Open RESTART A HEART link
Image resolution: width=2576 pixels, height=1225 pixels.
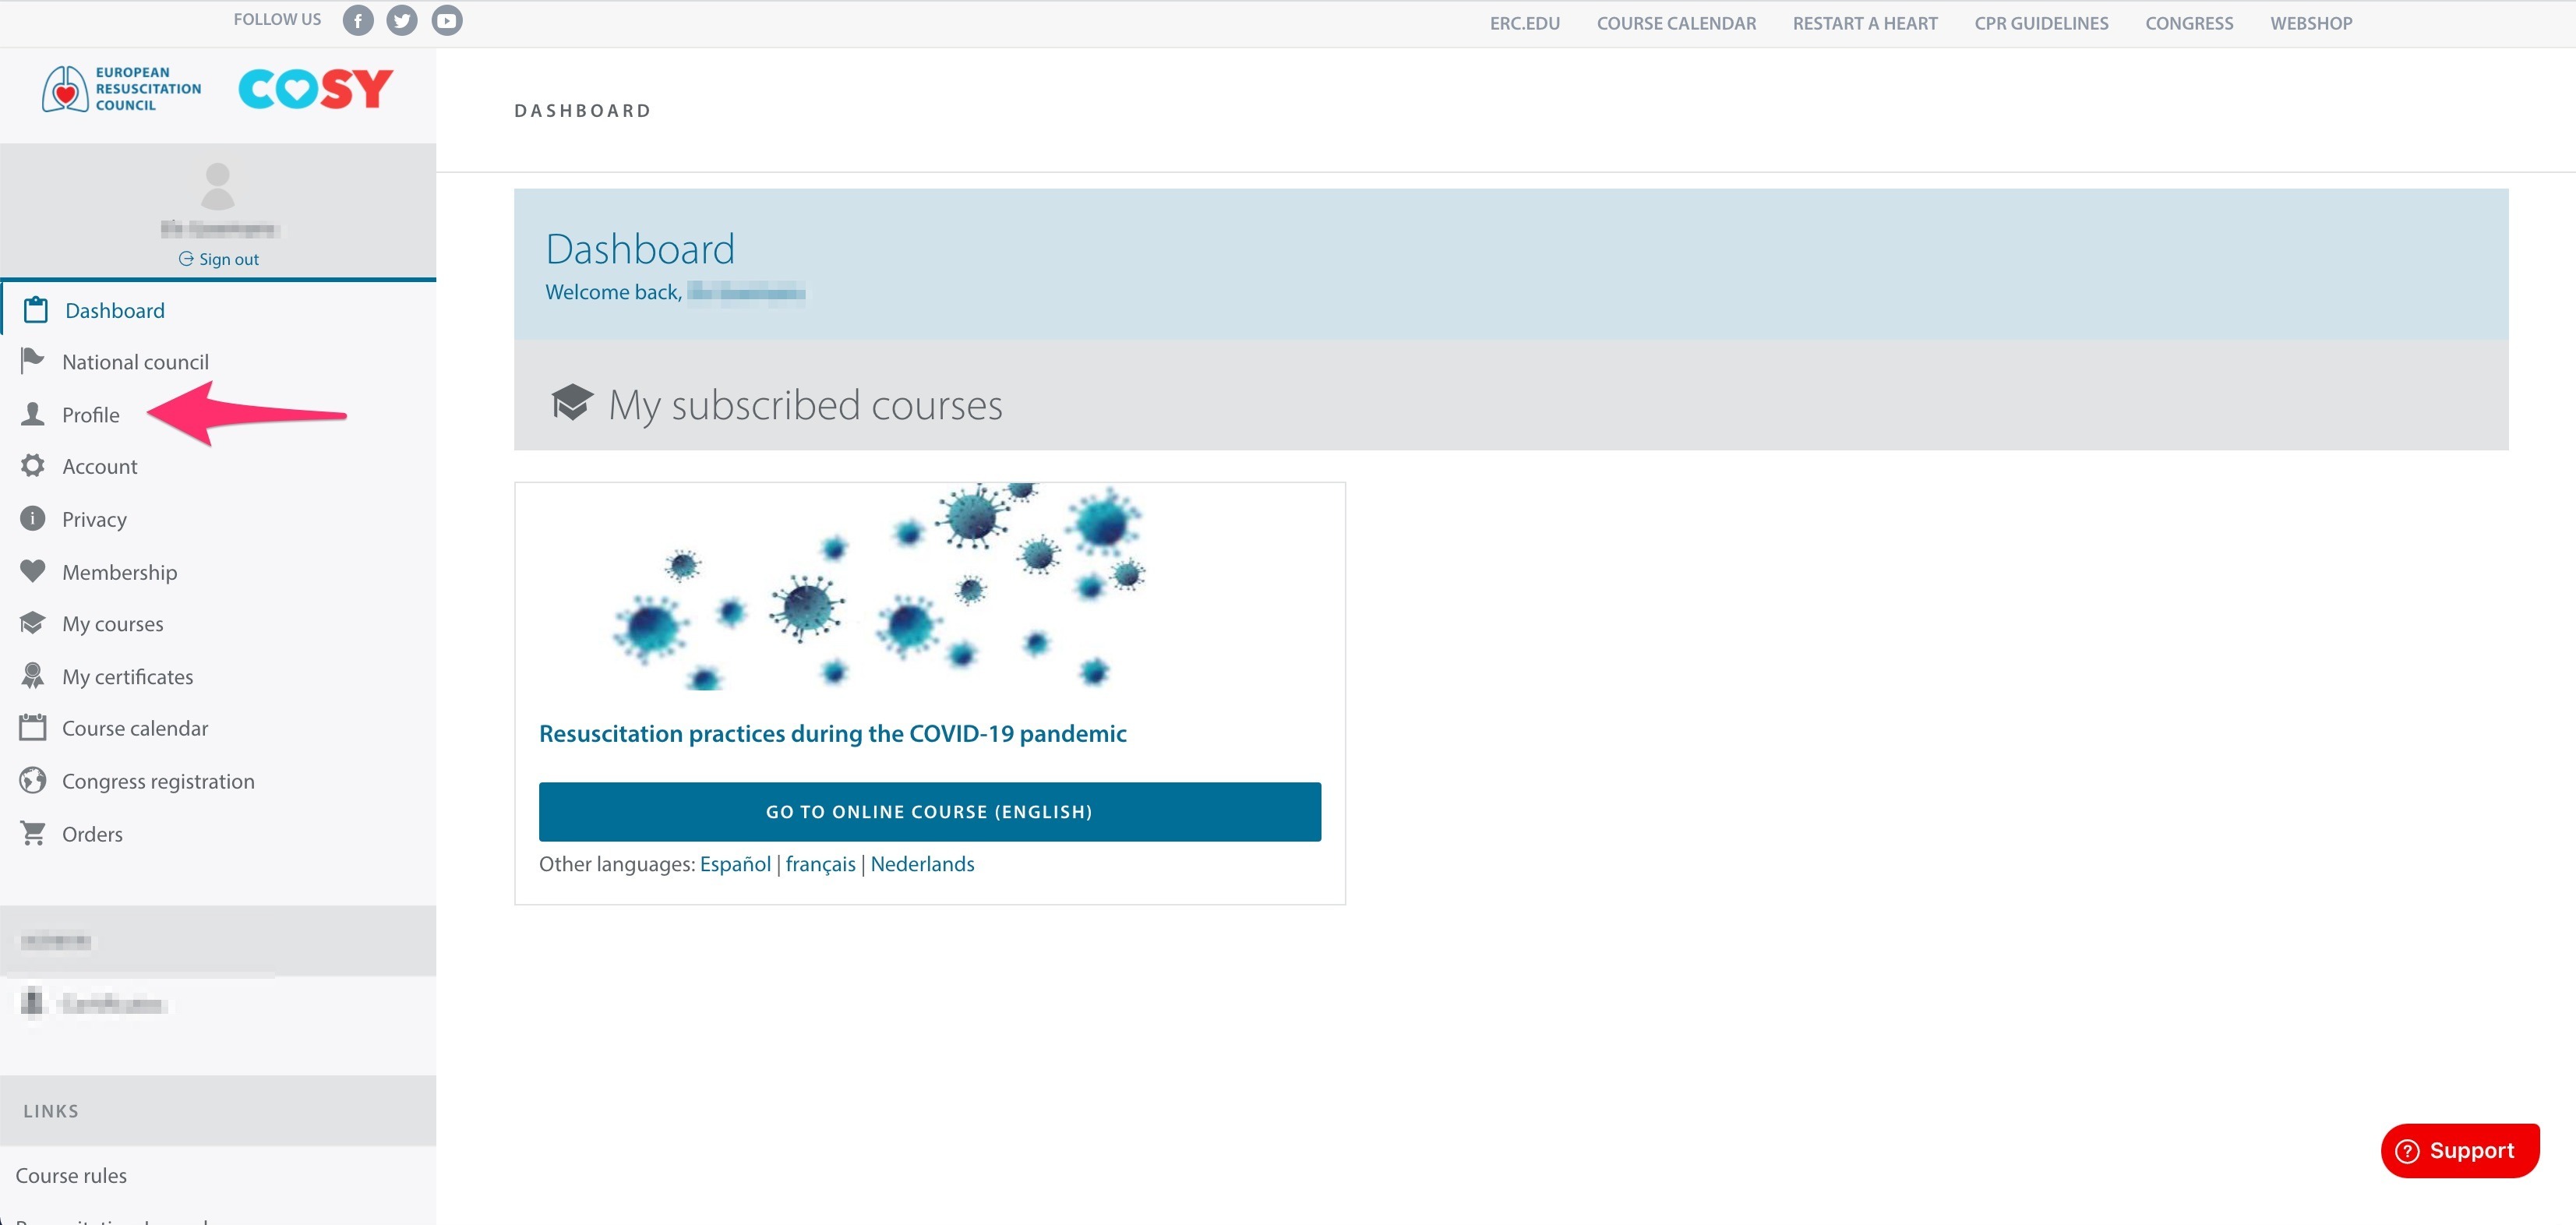click(x=1865, y=23)
